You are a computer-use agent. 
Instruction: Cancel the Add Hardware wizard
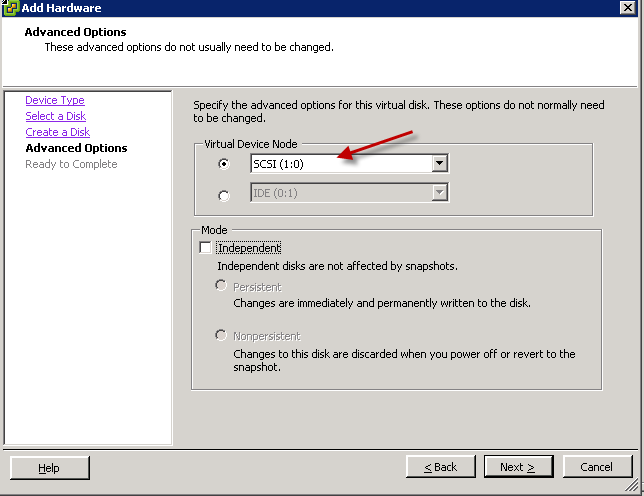pos(597,467)
